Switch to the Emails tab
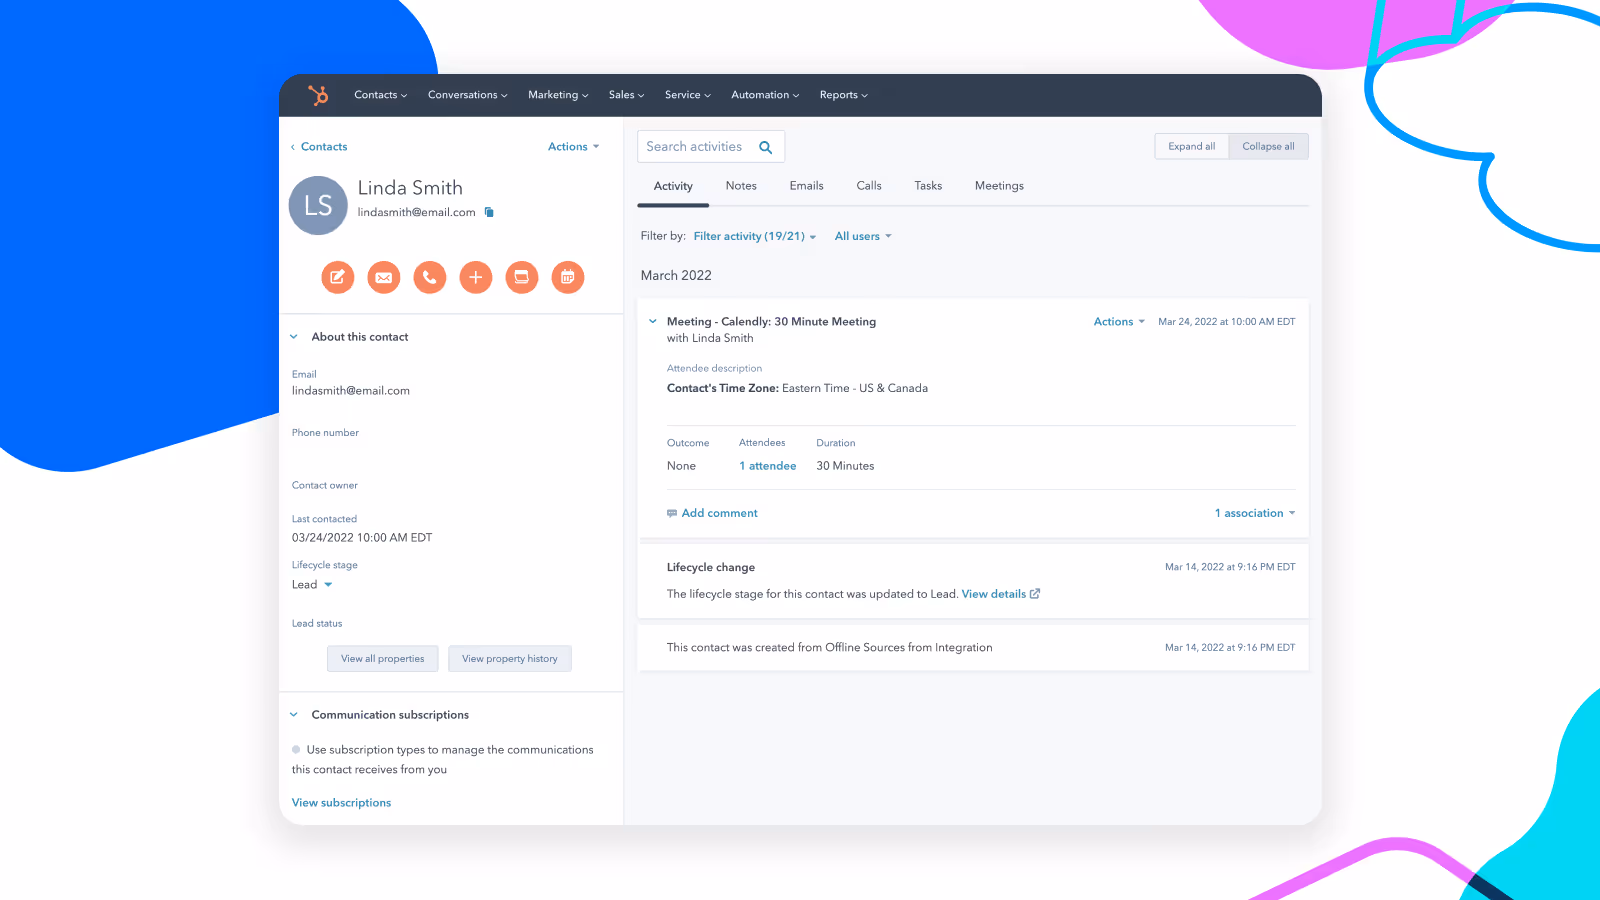 (806, 186)
